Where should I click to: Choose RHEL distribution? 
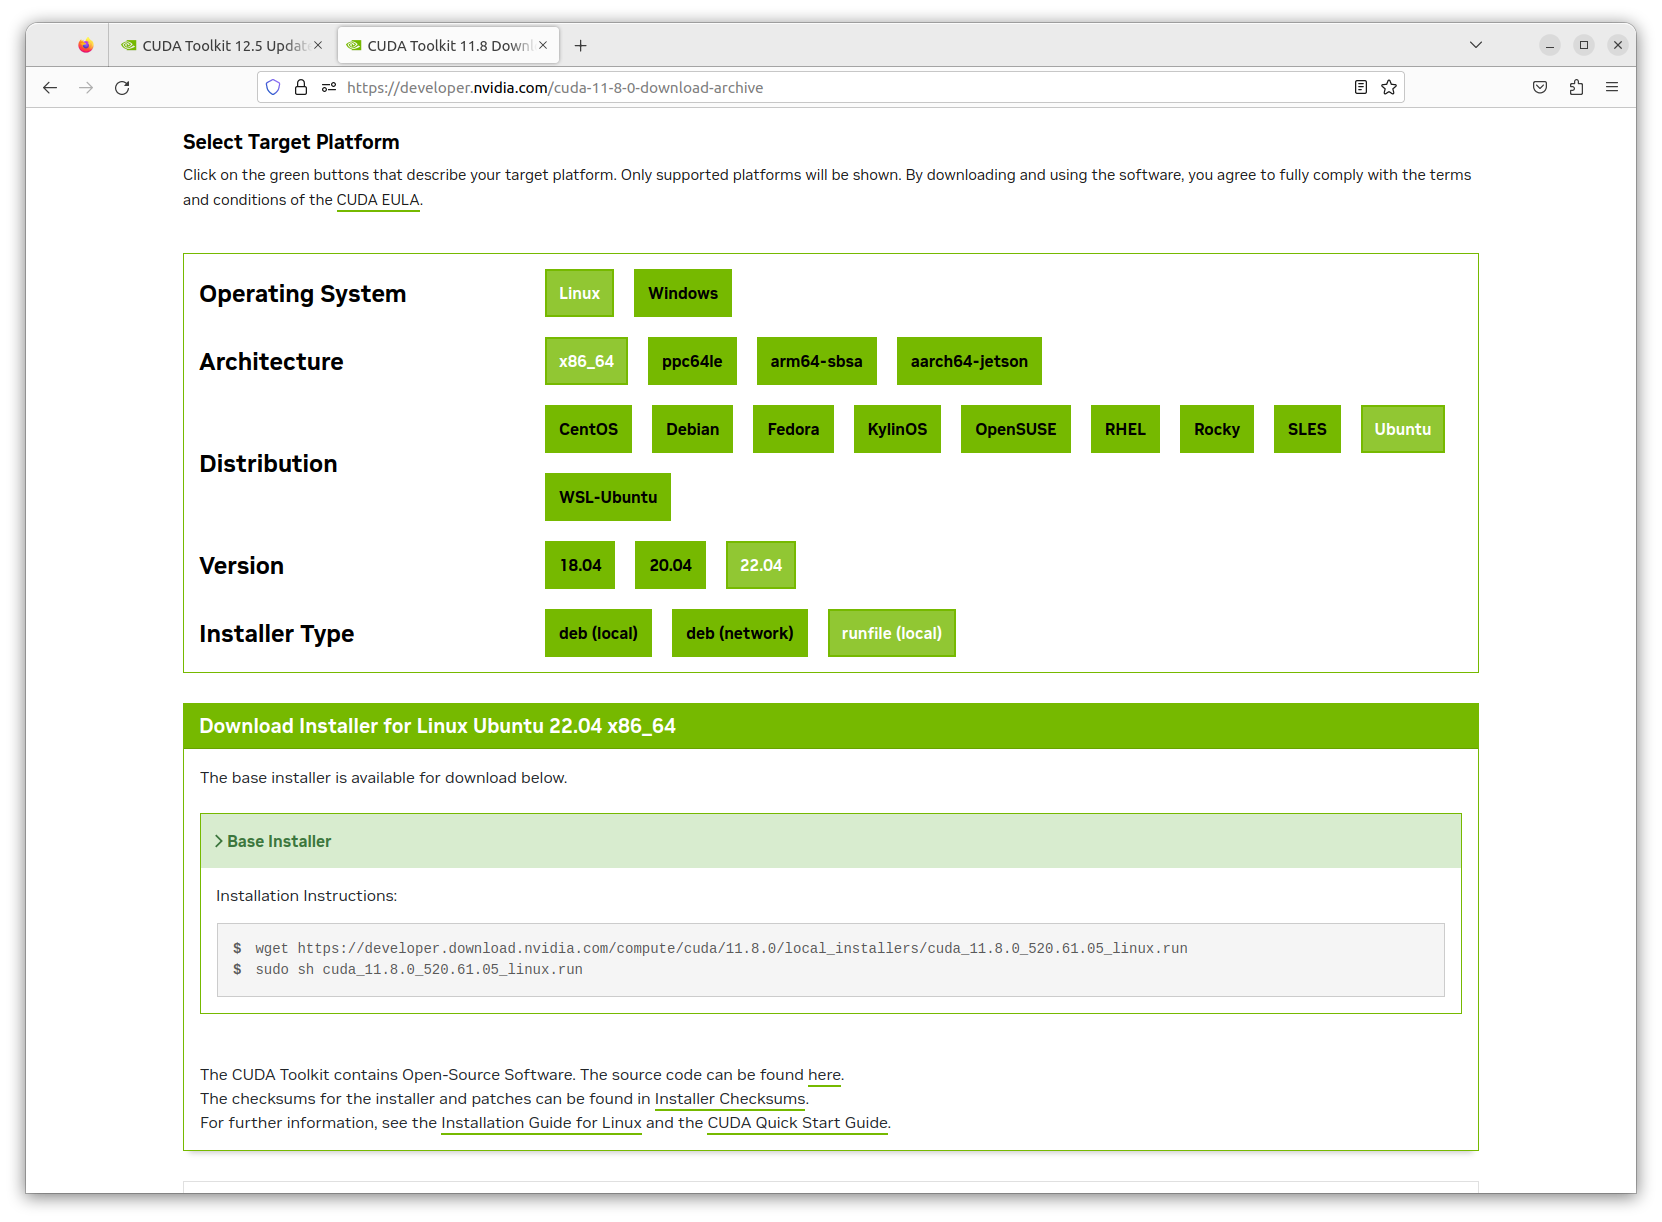[x=1125, y=429]
